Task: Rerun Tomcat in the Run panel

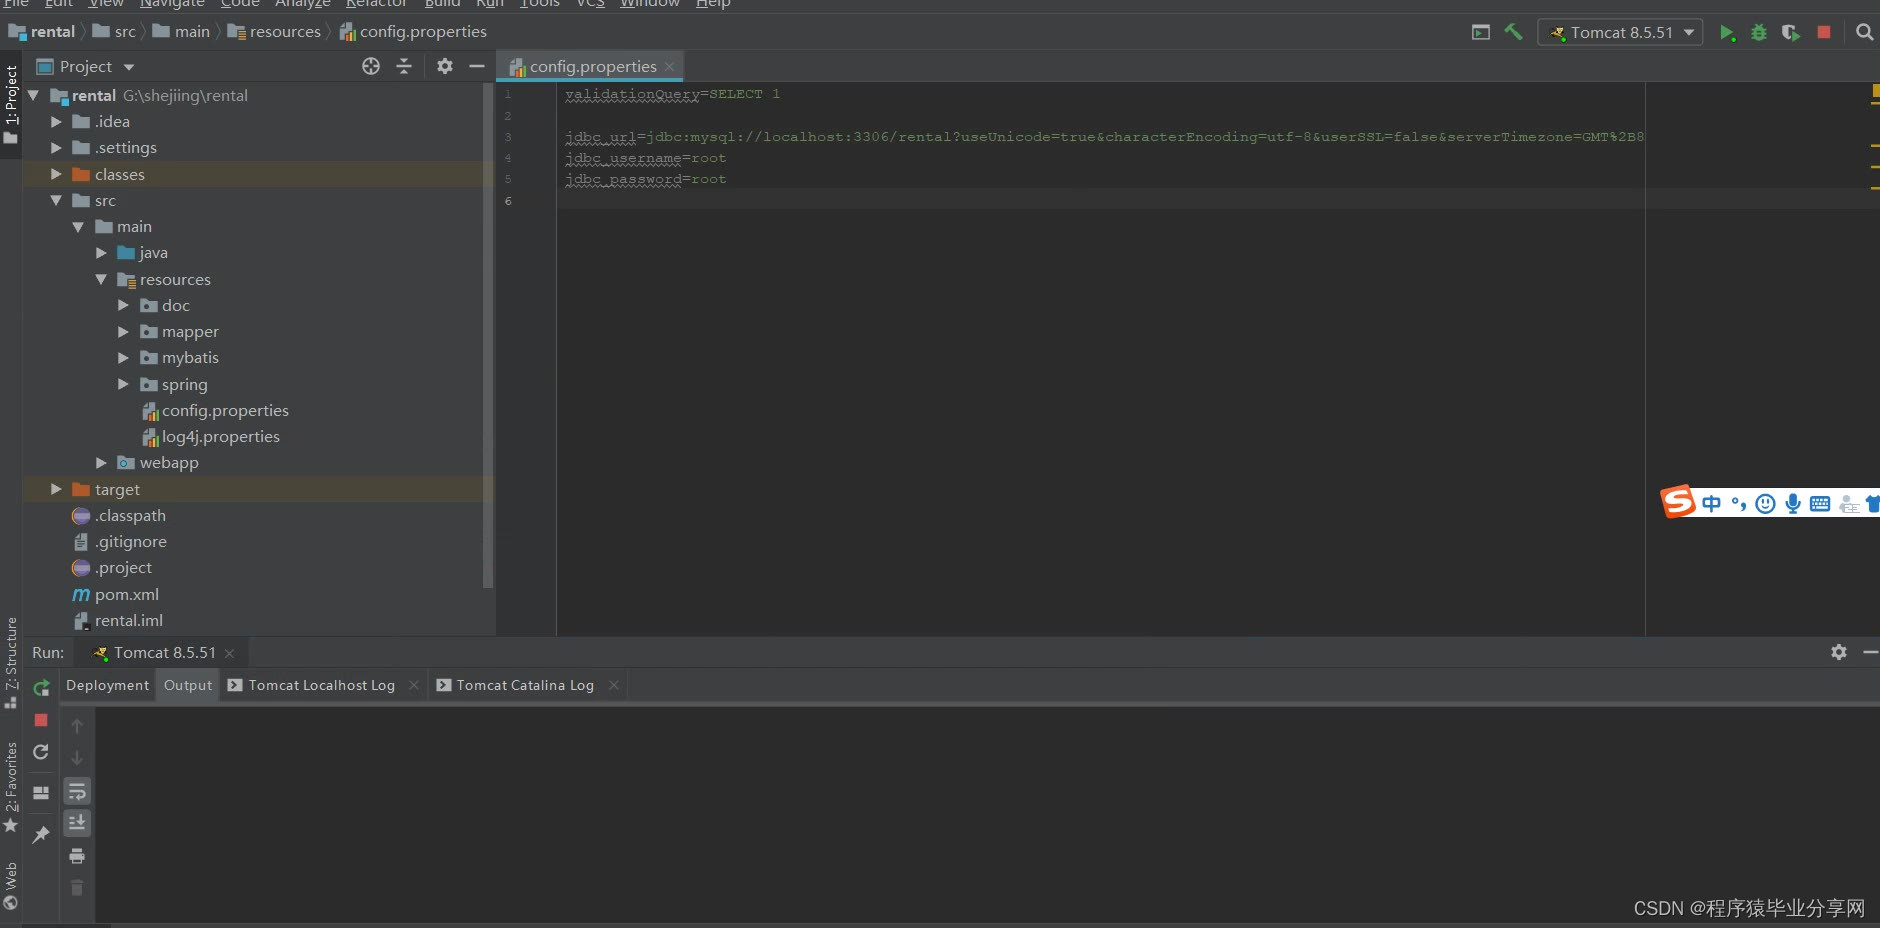Action: 41,688
